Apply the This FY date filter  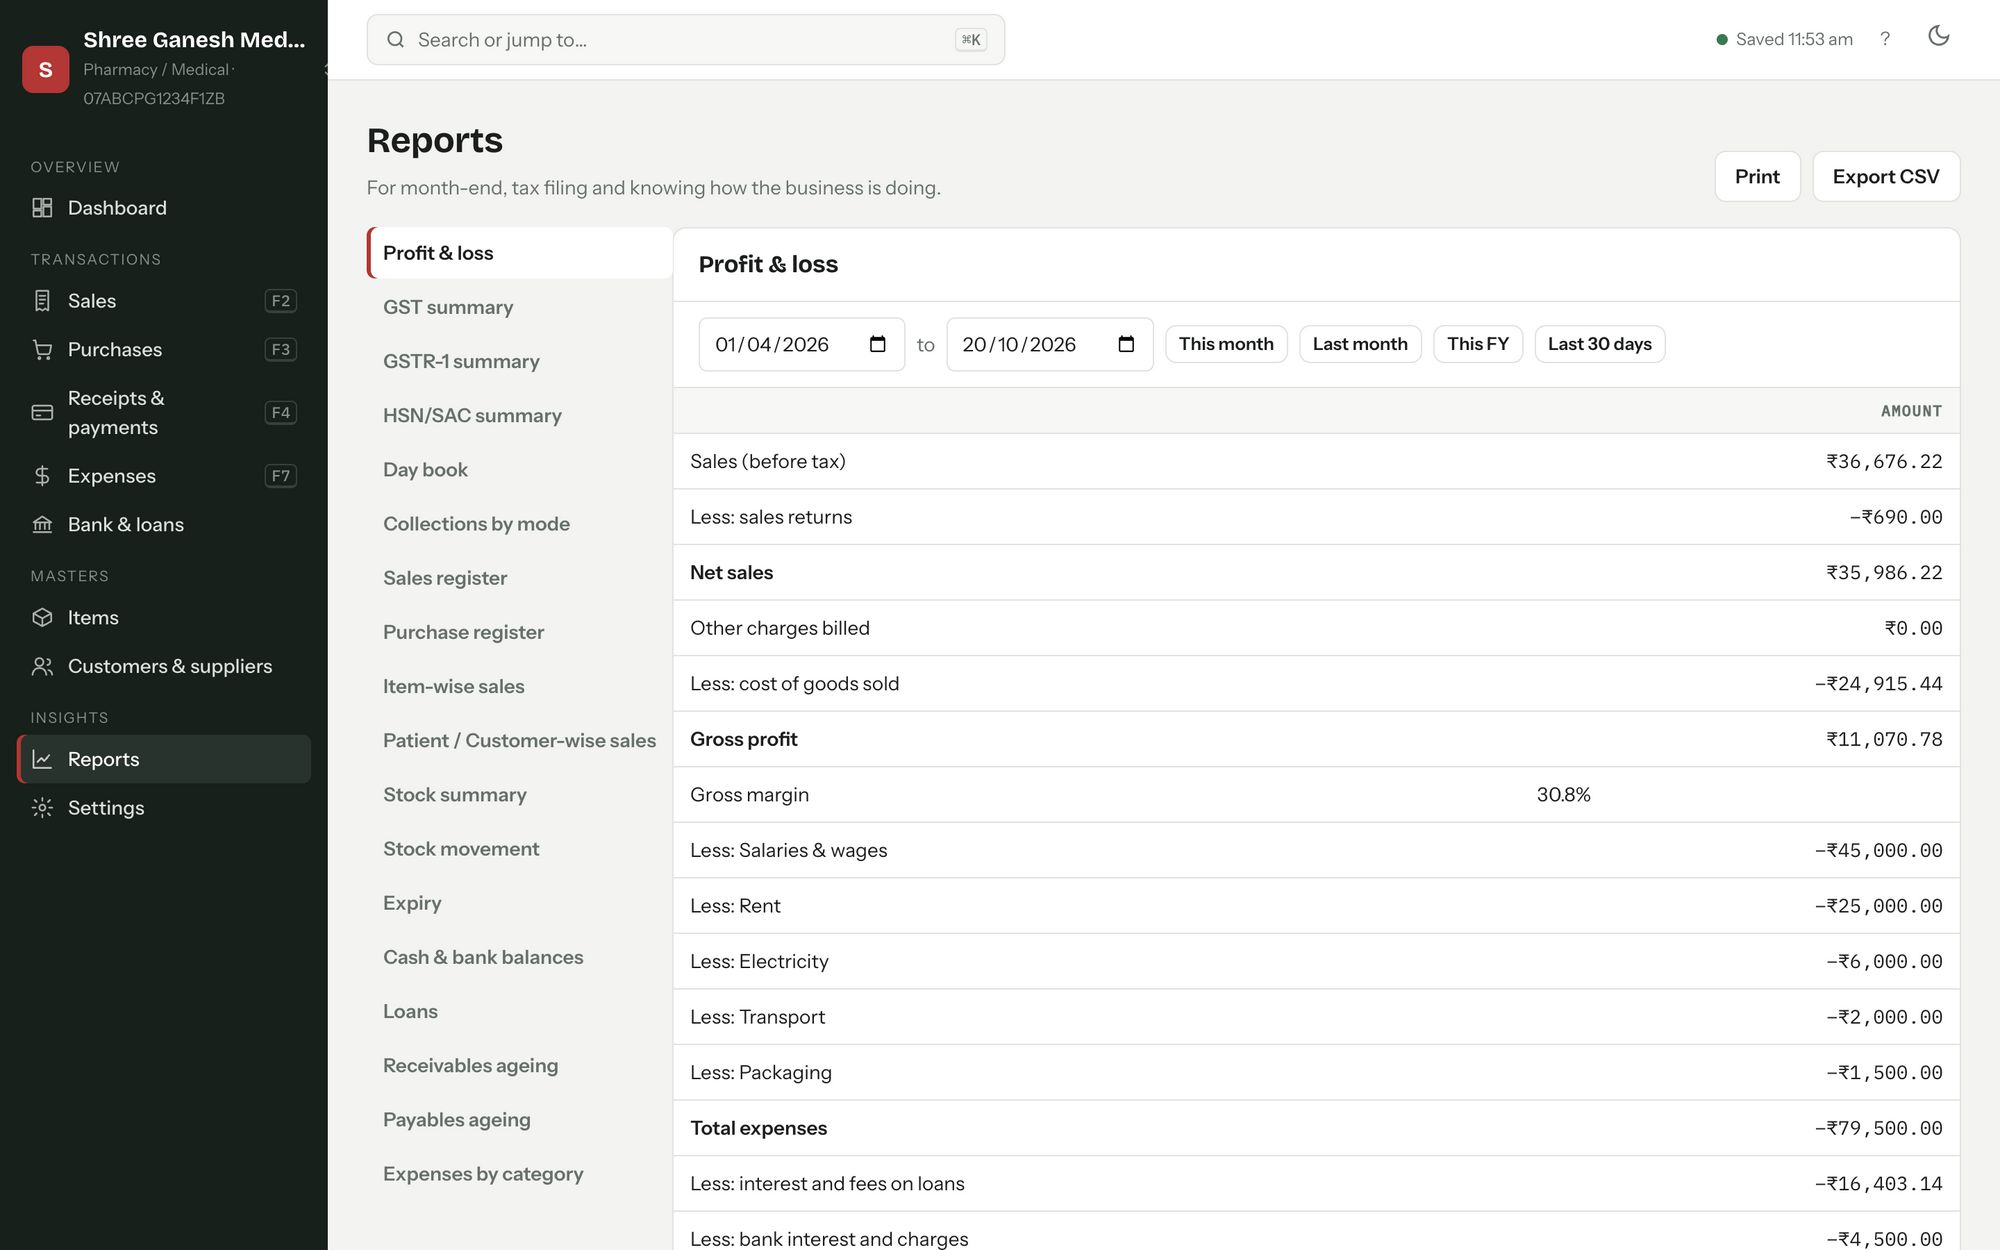click(x=1478, y=344)
